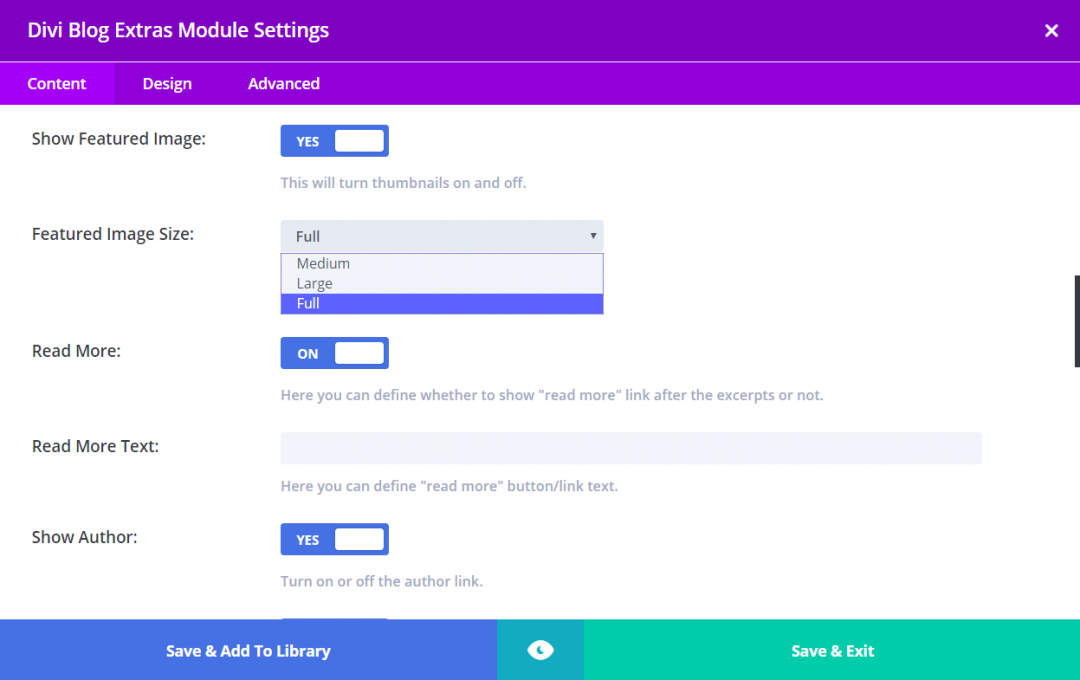Click the Featured Image Size dropdown arrow
The height and width of the screenshot is (680, 1080).
tap(594, 236)
